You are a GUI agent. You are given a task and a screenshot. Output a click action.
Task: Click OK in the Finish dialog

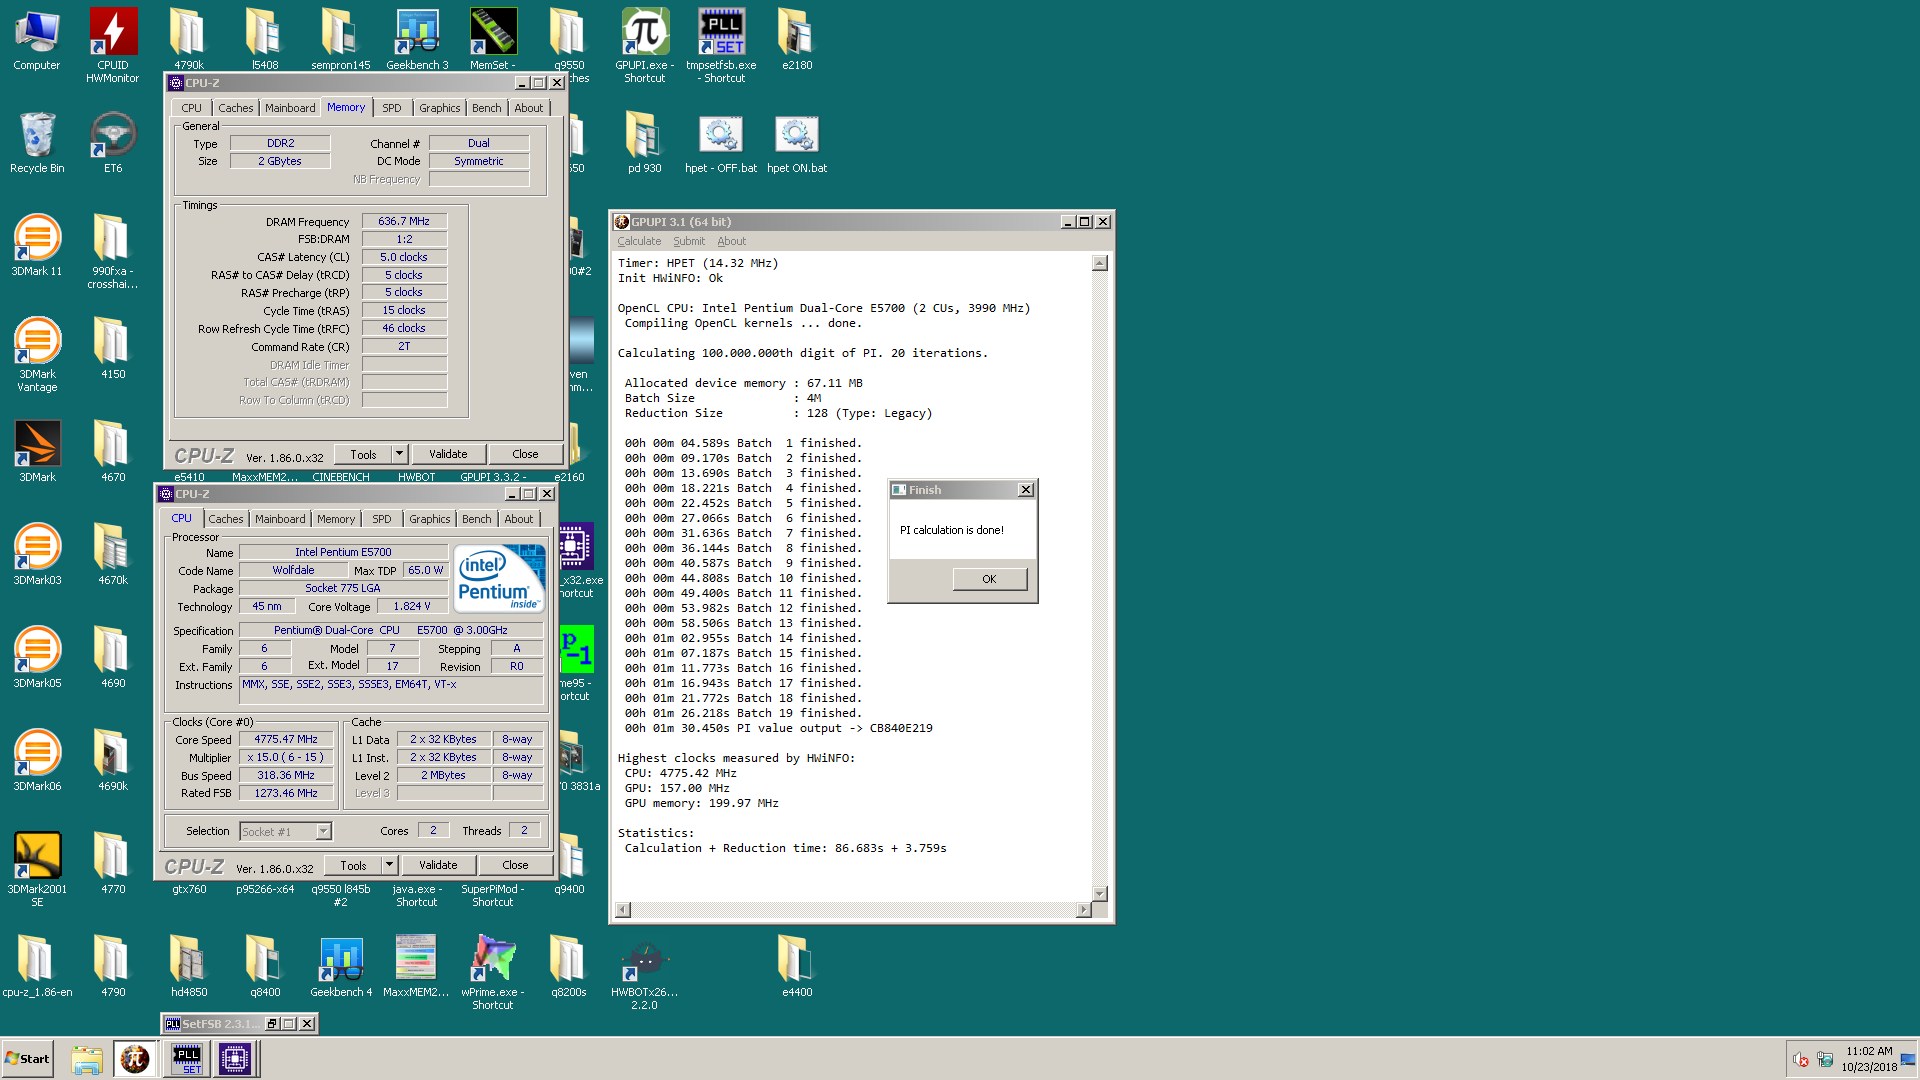click(989, 579)
